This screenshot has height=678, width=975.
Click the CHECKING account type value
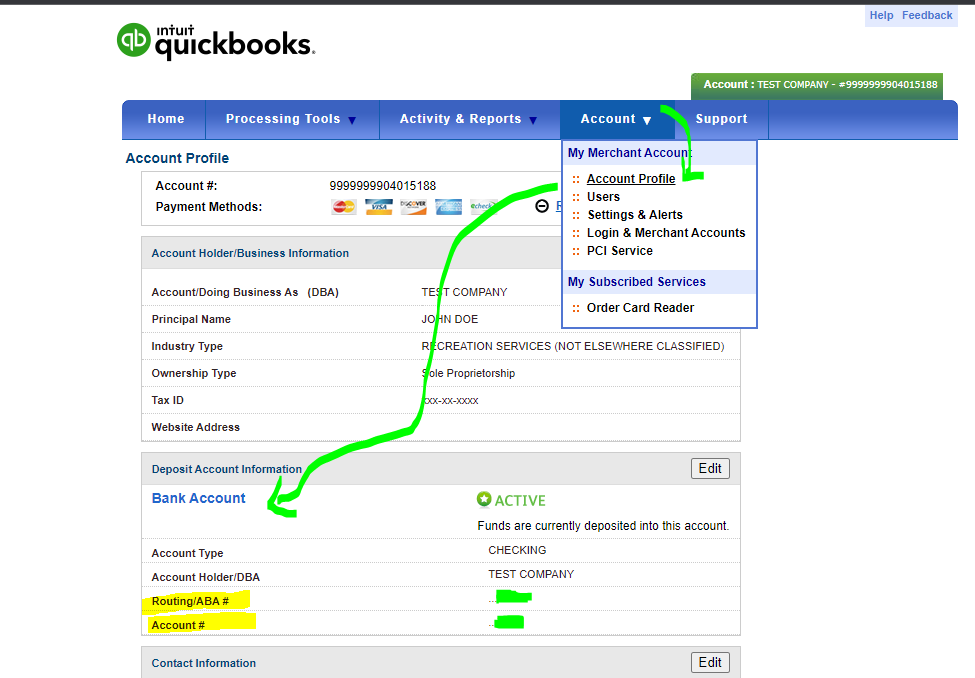tap(517, 550)
